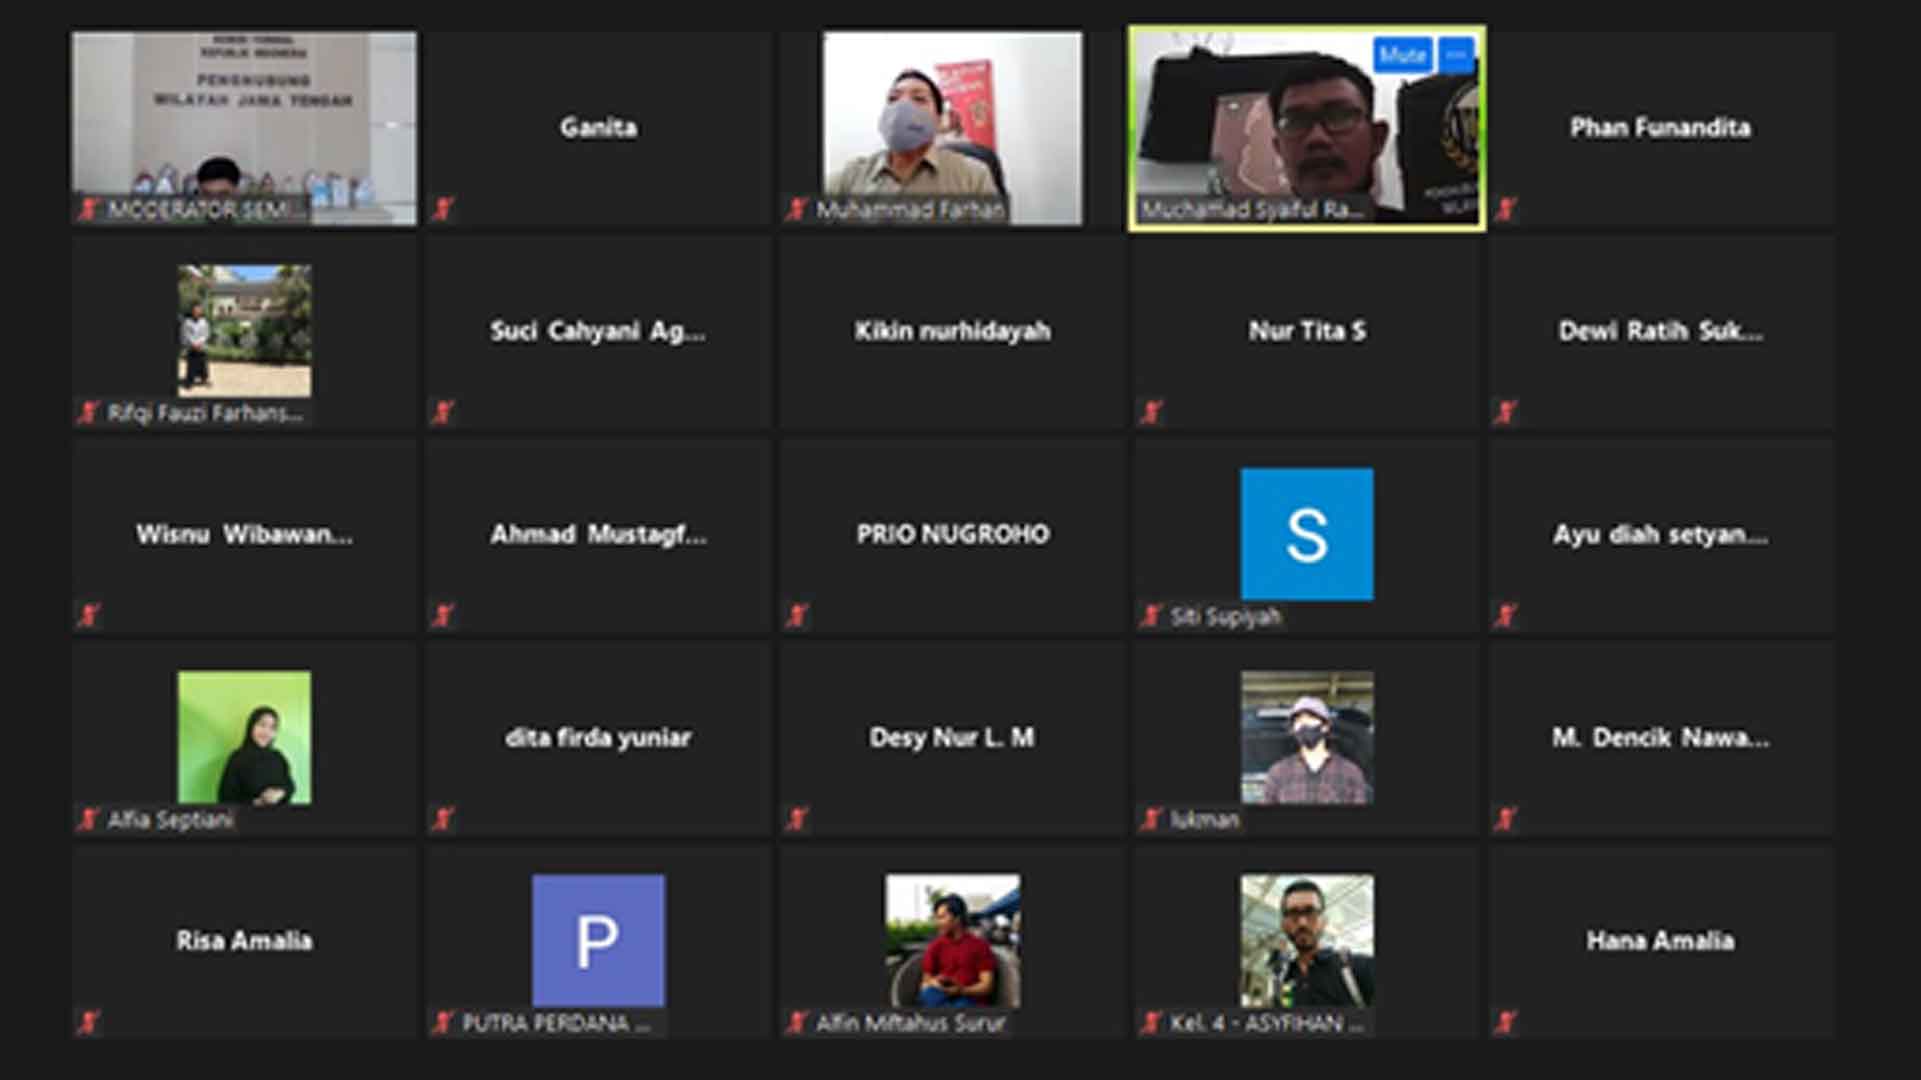Select the Muchamad Syaiful Ra... name label
The image size is (1921, 1080).
pyautogui.click(x=1252, y=210)
